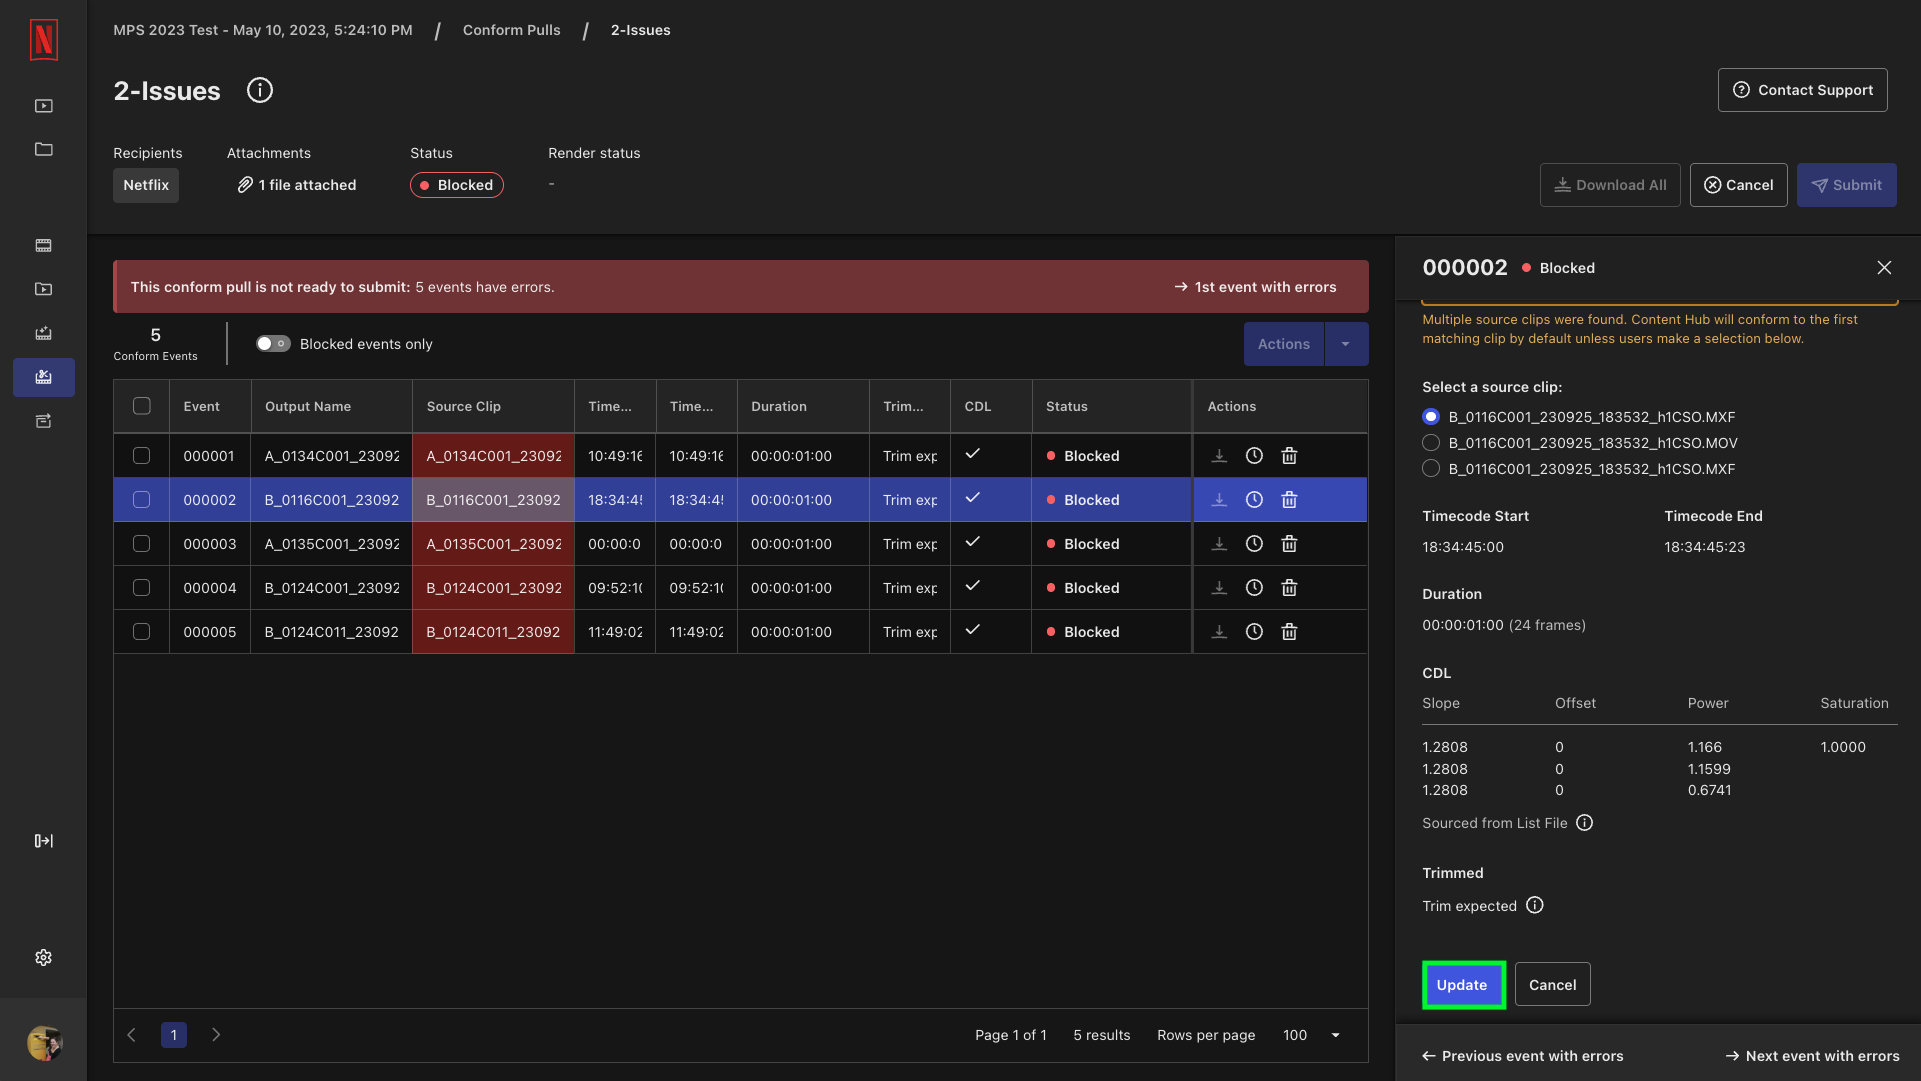The image size is (1921, 1081).
Task: Click the collapse sidebar arrow icon
Action: tap(44, 841)
